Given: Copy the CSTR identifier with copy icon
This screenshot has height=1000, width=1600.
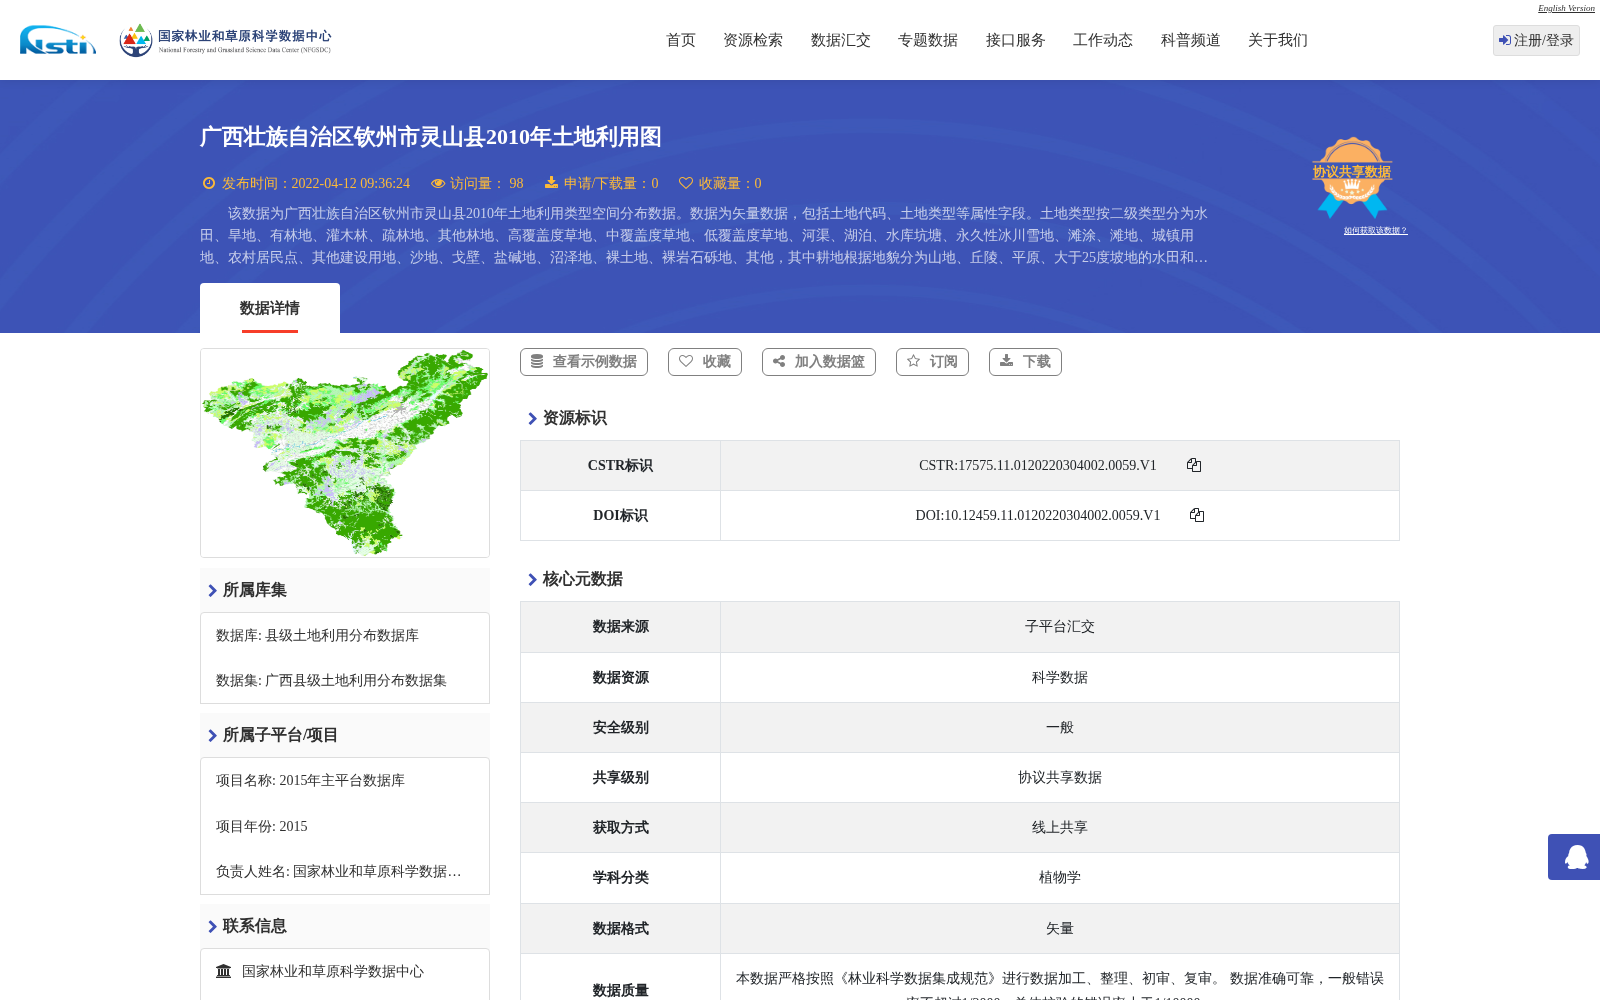Looking at the screenshot, I should 1194,465.
